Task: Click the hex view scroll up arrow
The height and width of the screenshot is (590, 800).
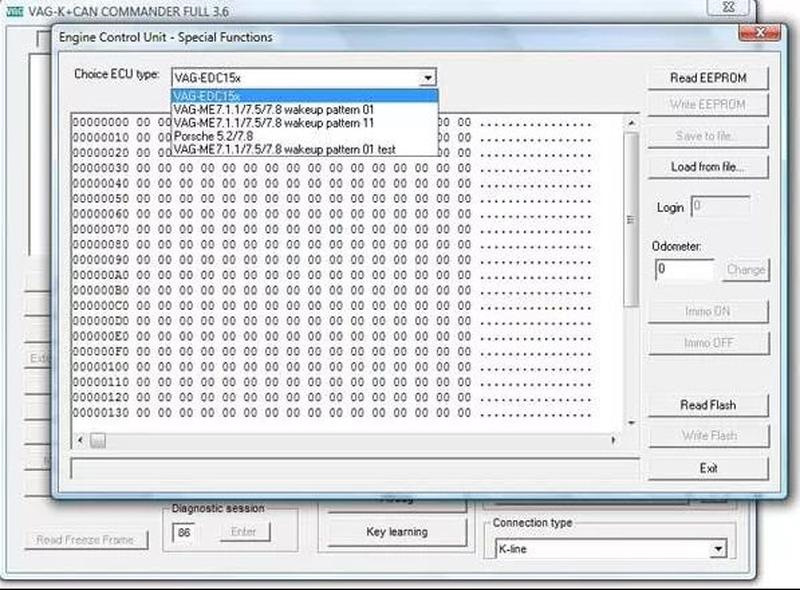Action: tap(631, 123)
